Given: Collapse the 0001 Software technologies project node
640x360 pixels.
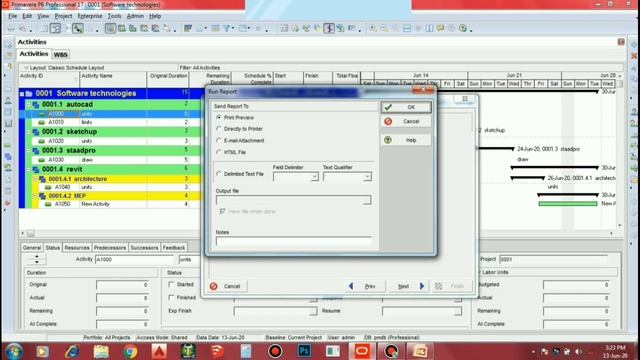Looking at the screenshot, I should click(22, 93).
